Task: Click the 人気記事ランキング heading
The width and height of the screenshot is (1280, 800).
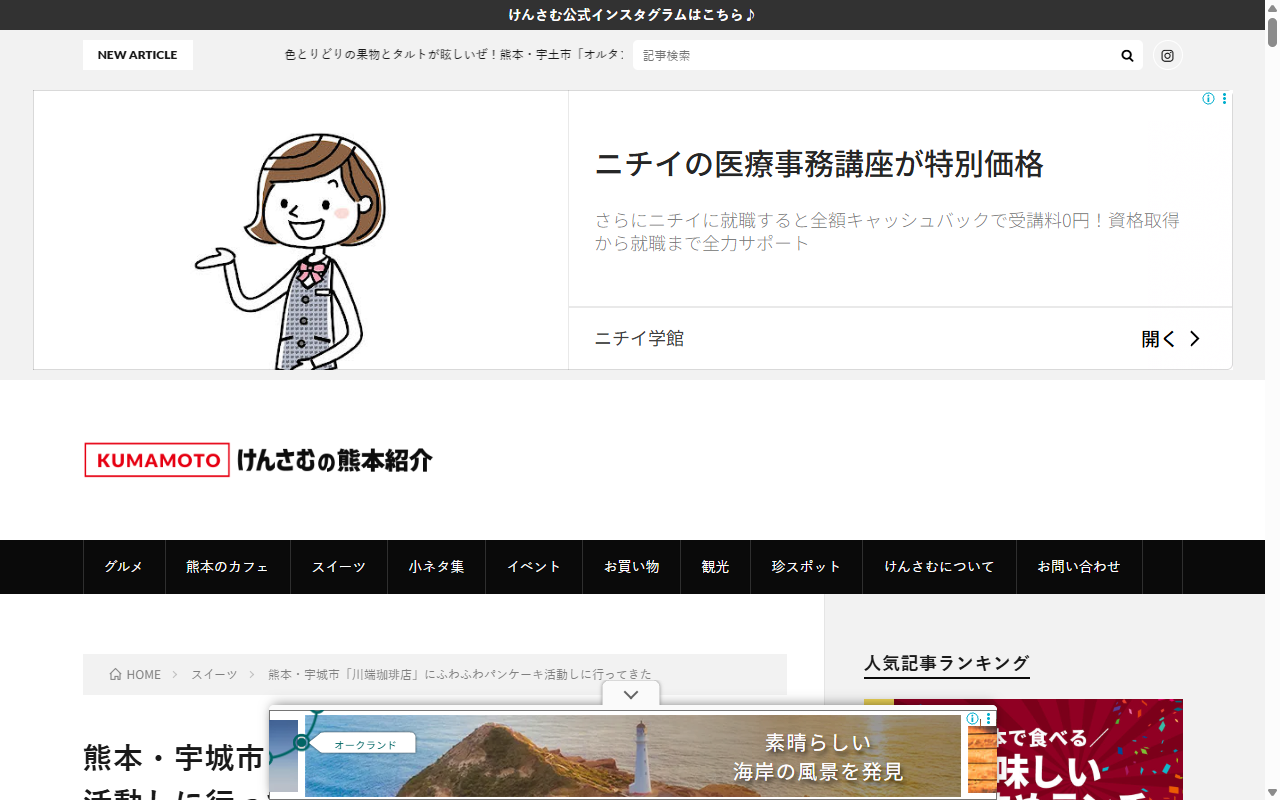Action: [x=946, y=663]
